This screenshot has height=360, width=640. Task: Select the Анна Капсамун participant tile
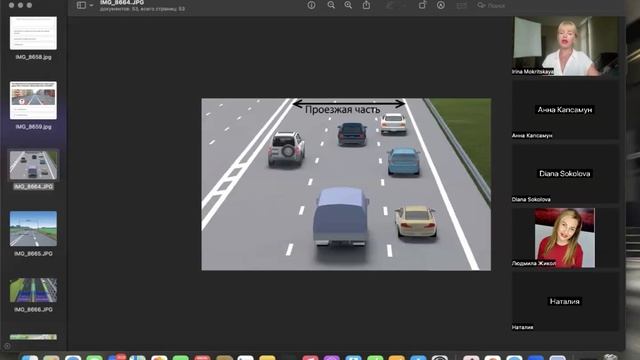coord(566,110)
